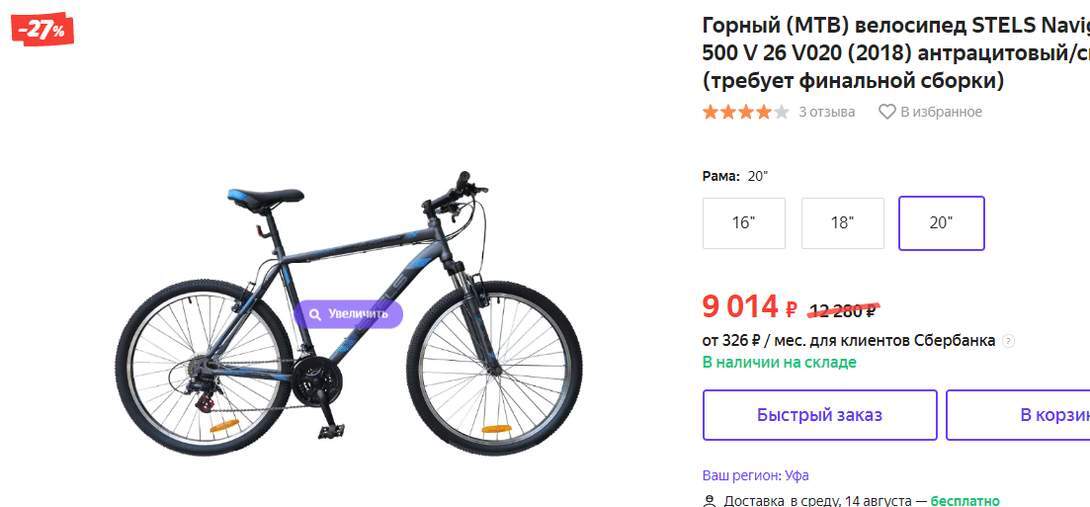Select the 20" frame size
Viewport: 1090px width, 507px height.
coord(941,223)
